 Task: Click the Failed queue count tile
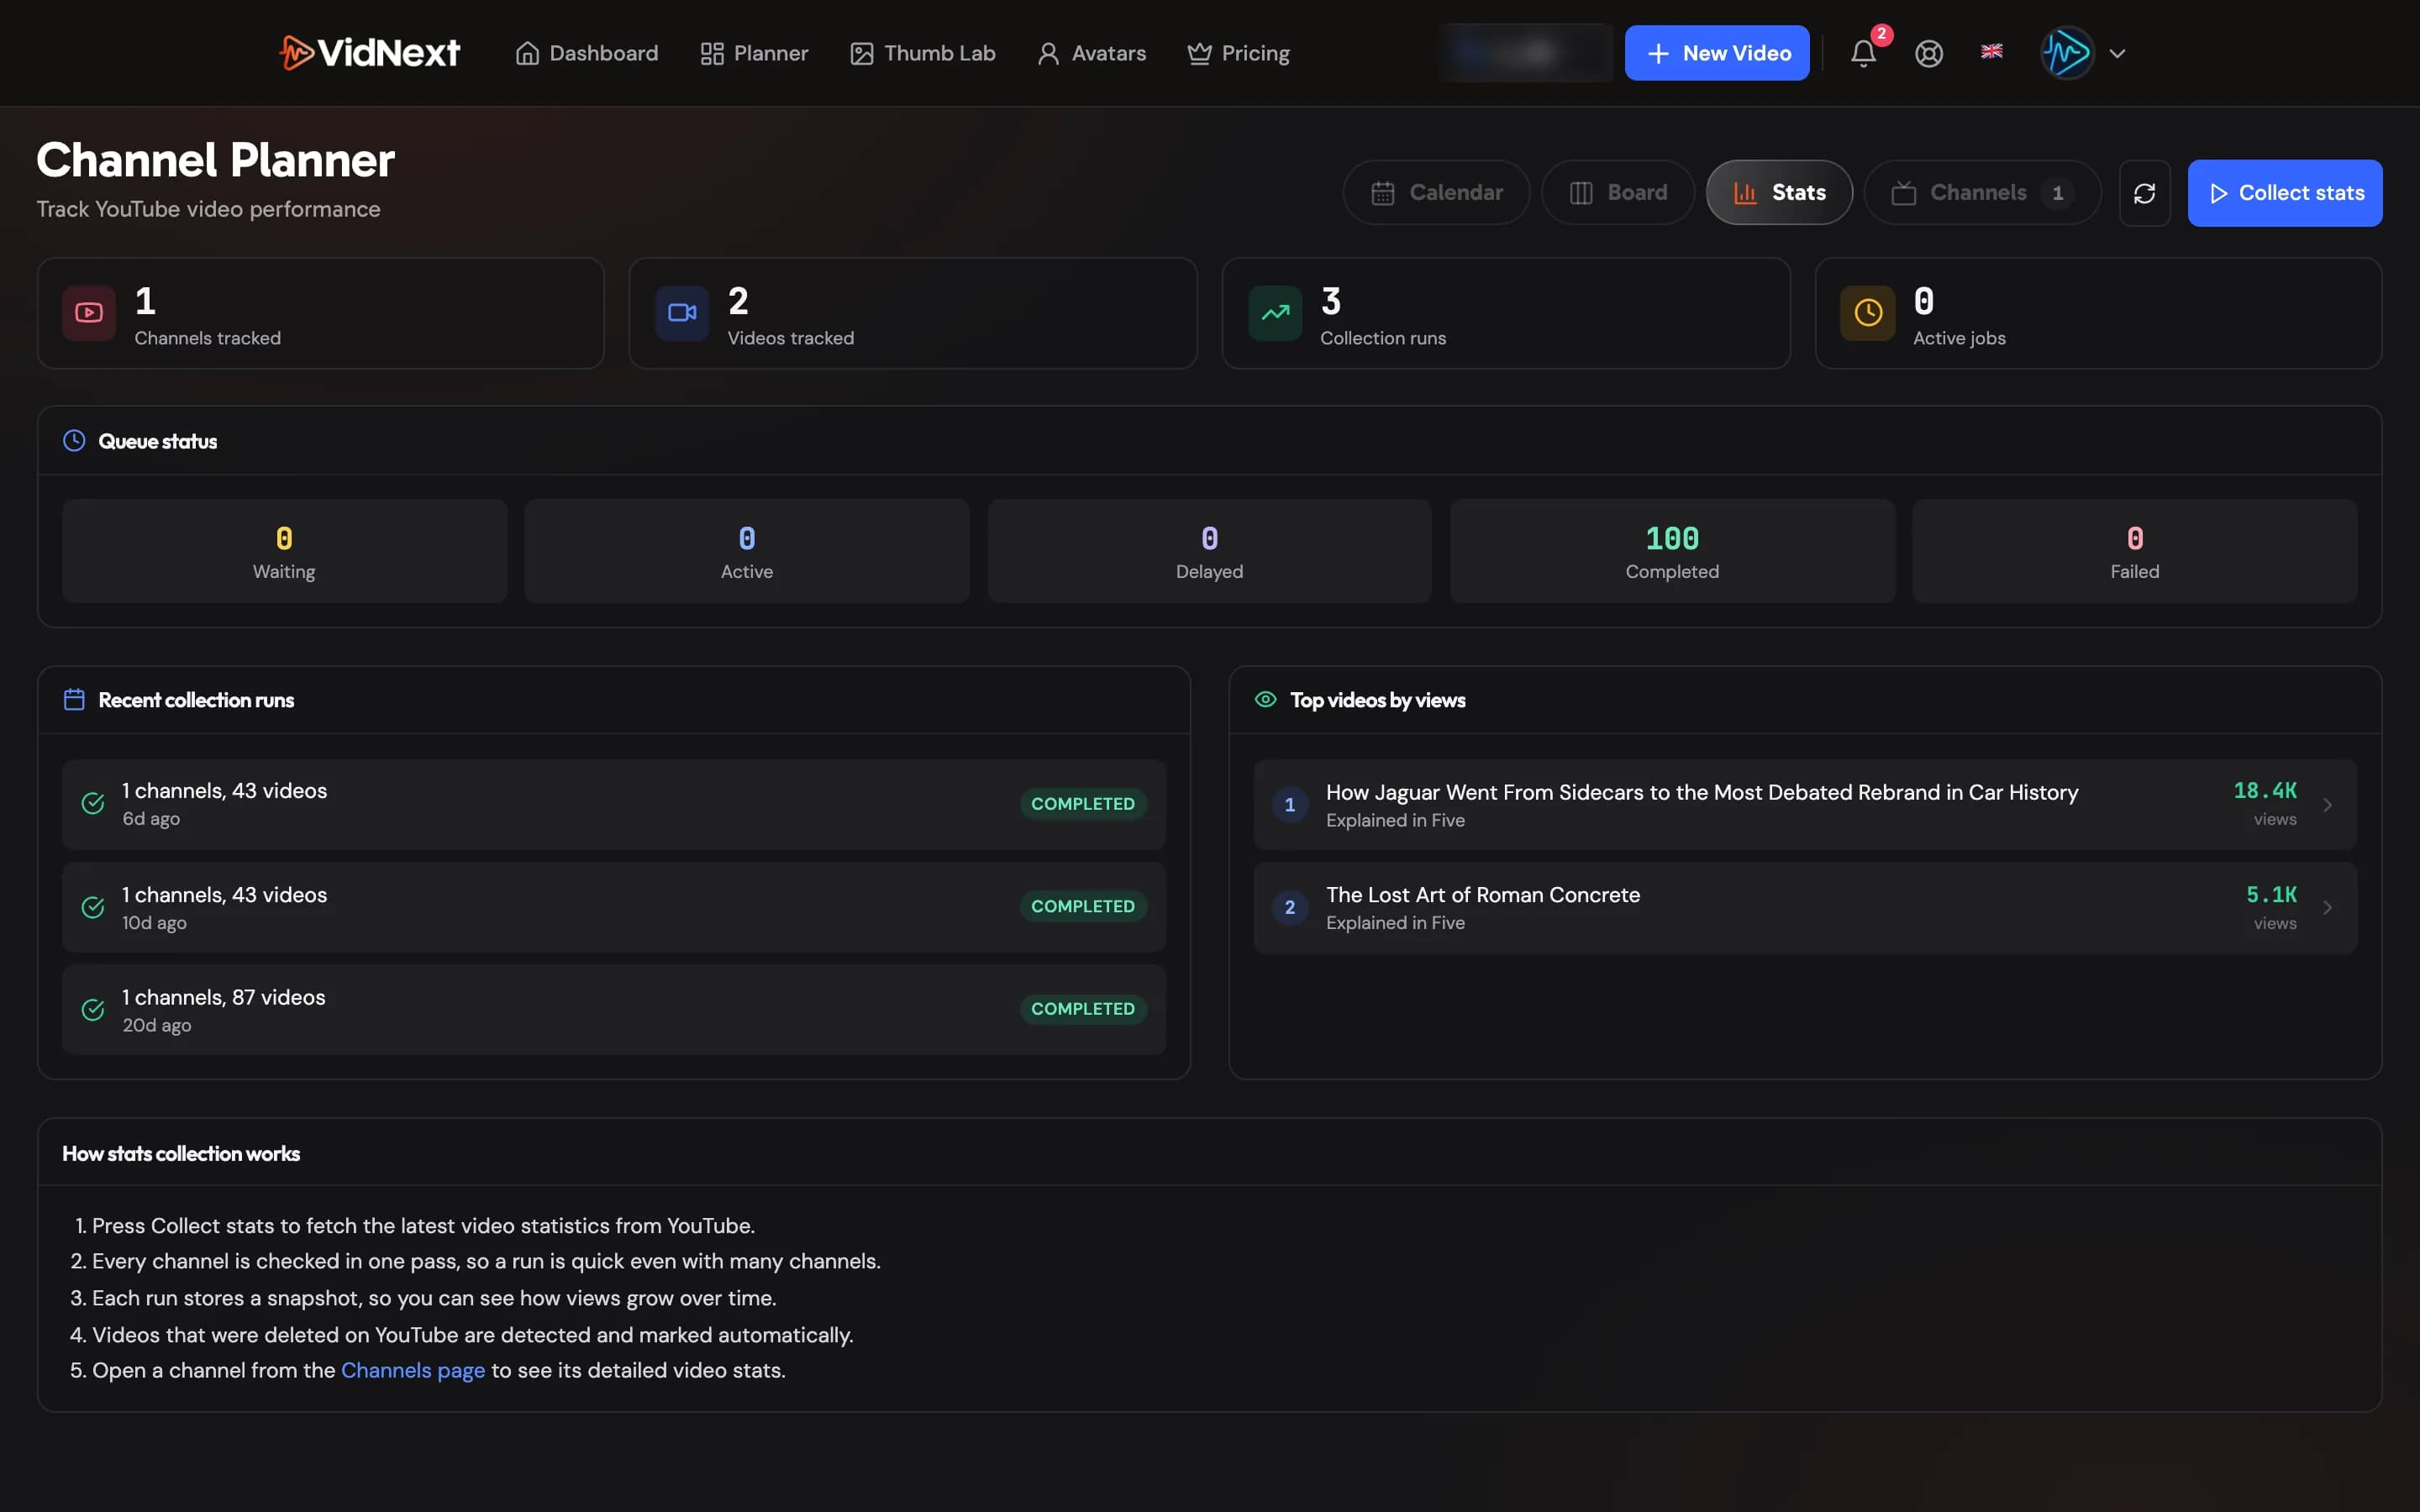[x=2135, y=551]
